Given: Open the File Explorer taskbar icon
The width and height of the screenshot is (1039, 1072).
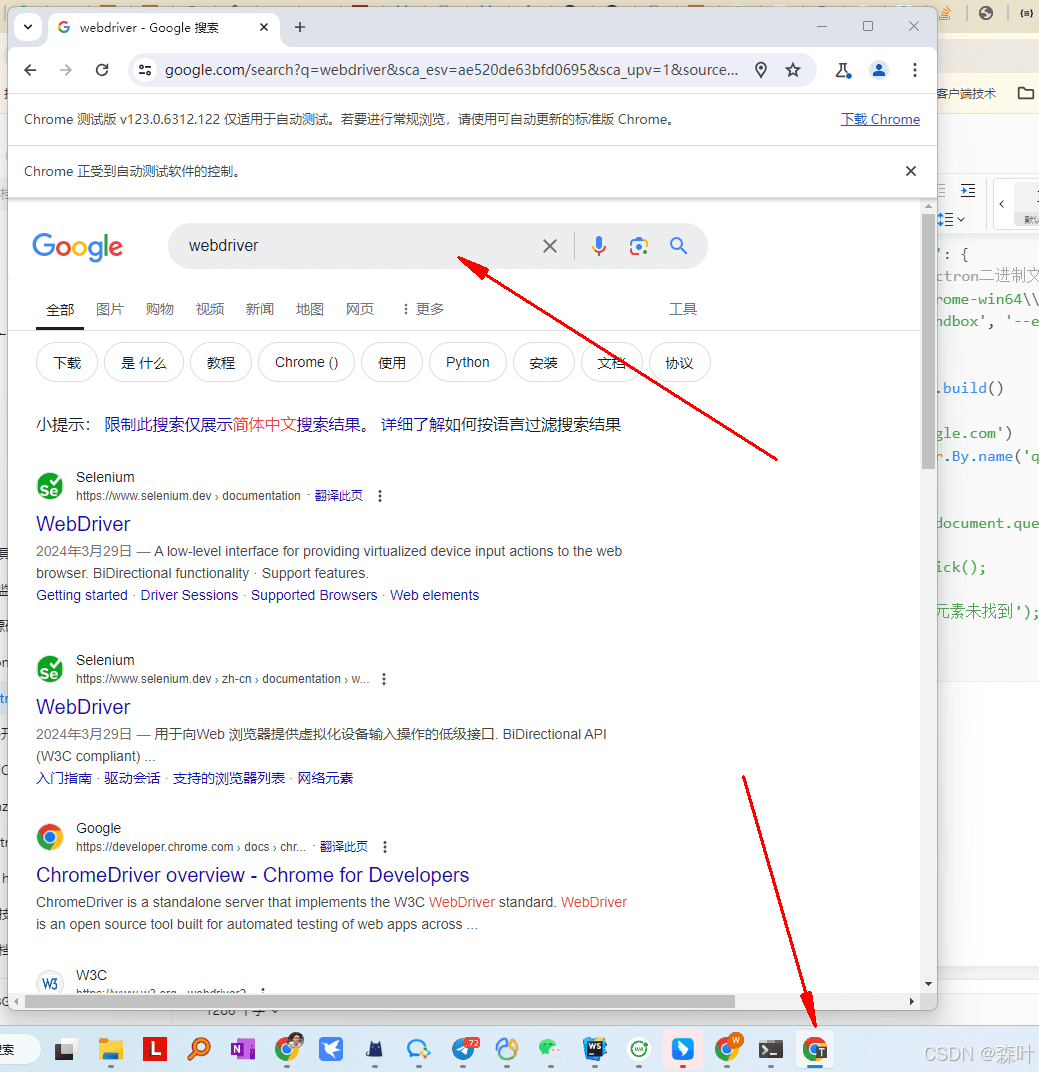Looking at the screenshot, I should point(111,1049).
